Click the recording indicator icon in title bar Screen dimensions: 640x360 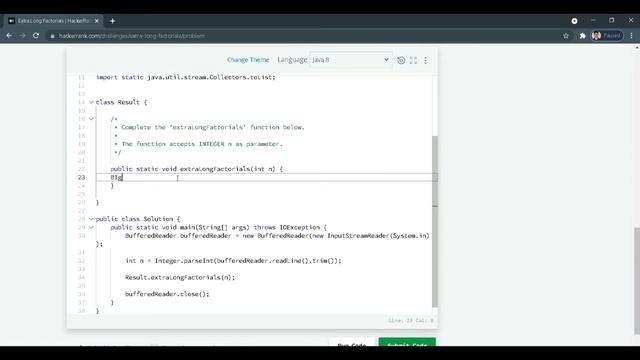pyautogui.click(x=574, y=21)
